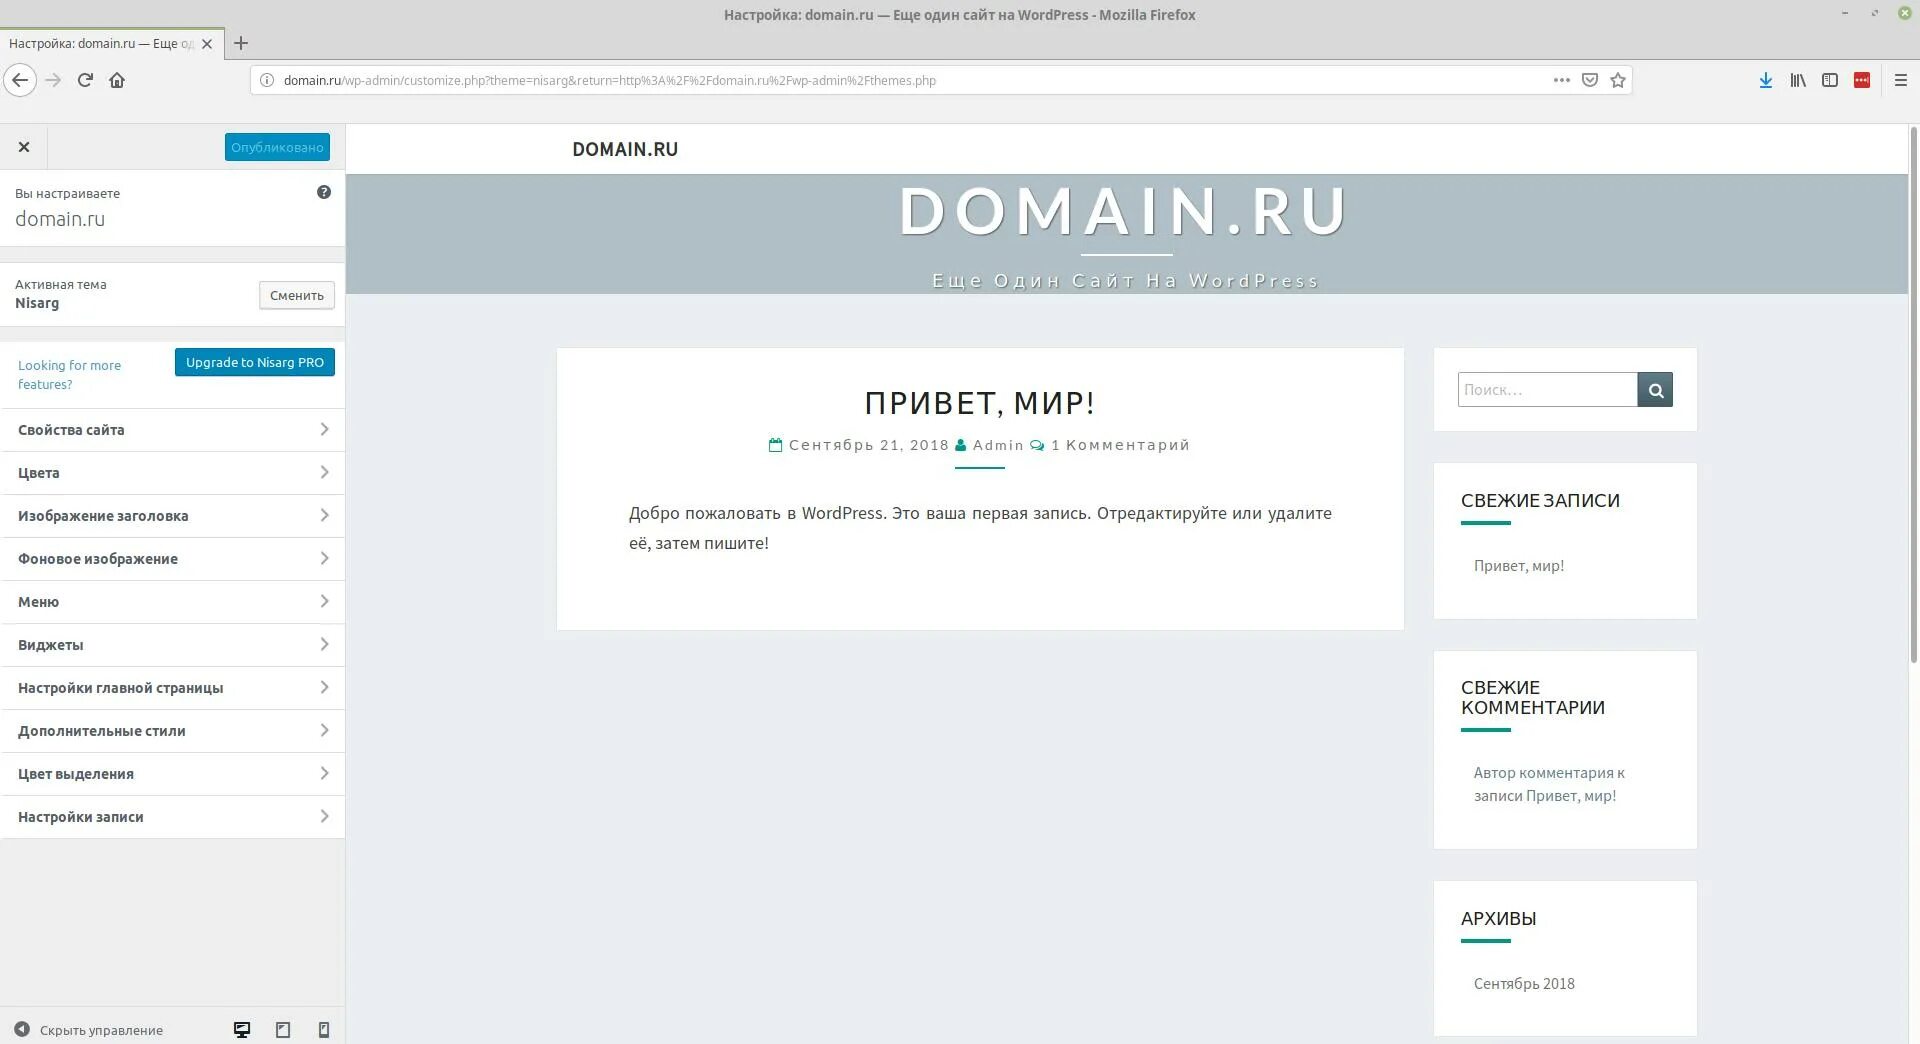Expand the Настройки записи section
The height and width of the screenshot is (1044, 1920).
point(173,817)
